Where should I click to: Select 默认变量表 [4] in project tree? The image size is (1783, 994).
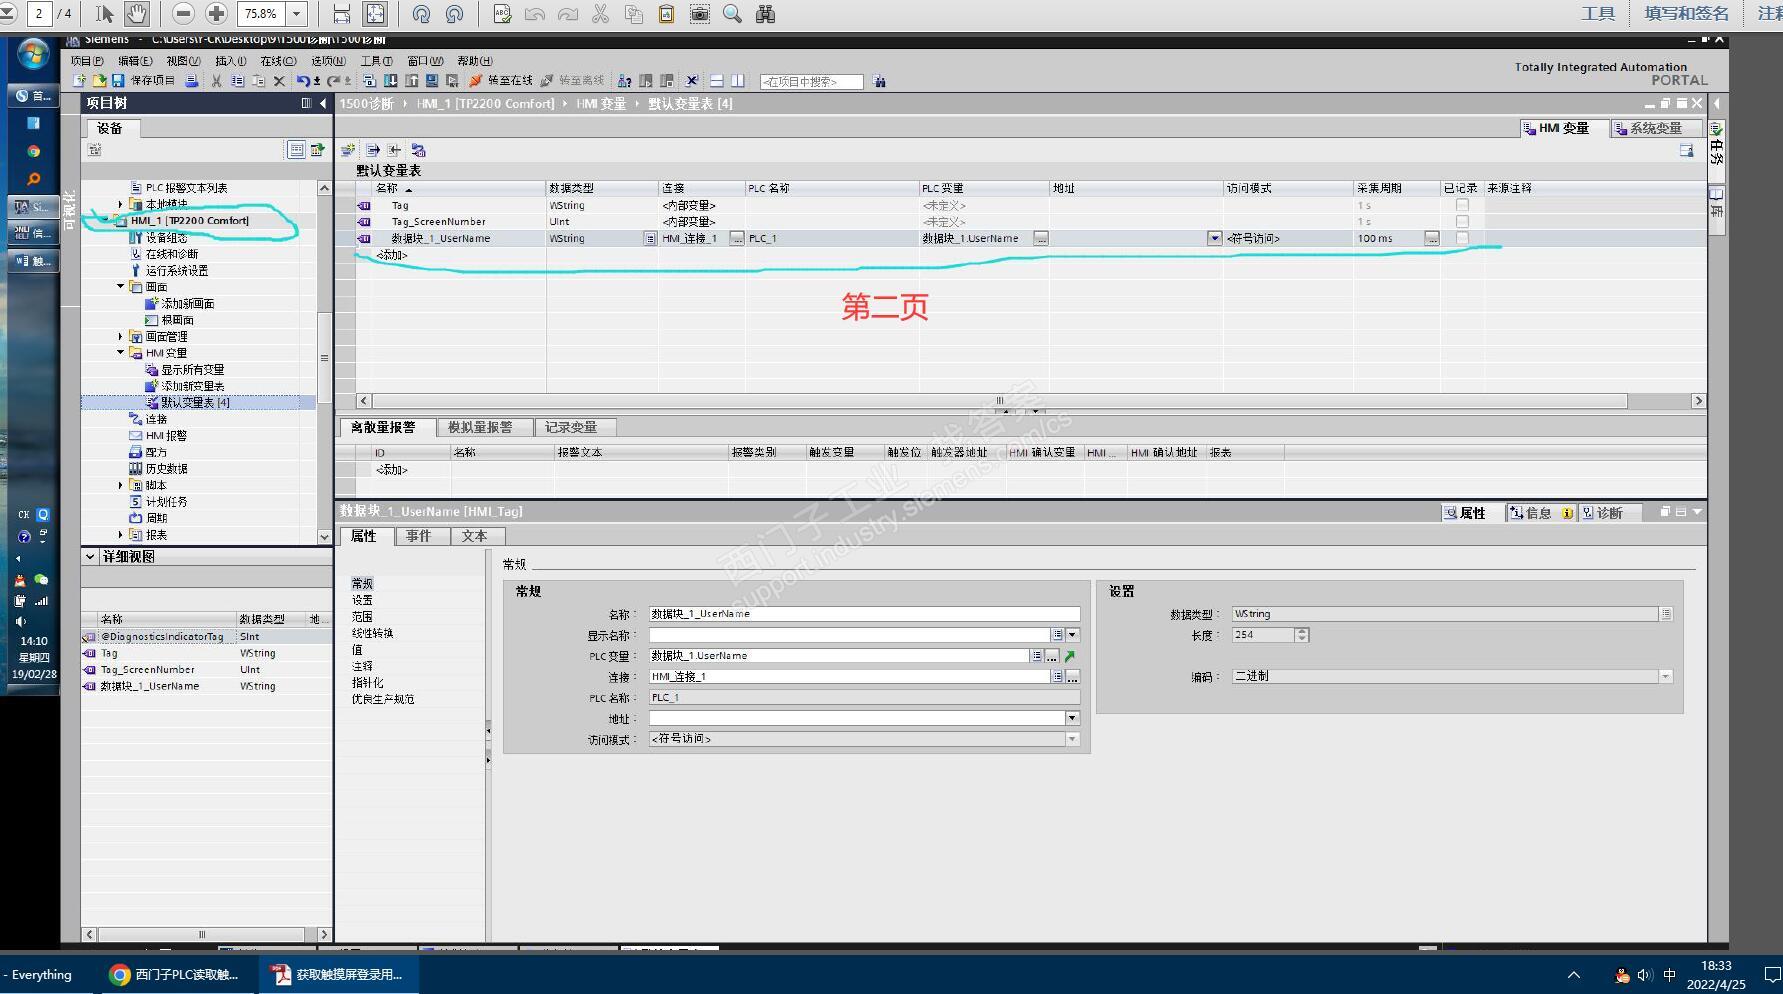(x=195, y=403)
